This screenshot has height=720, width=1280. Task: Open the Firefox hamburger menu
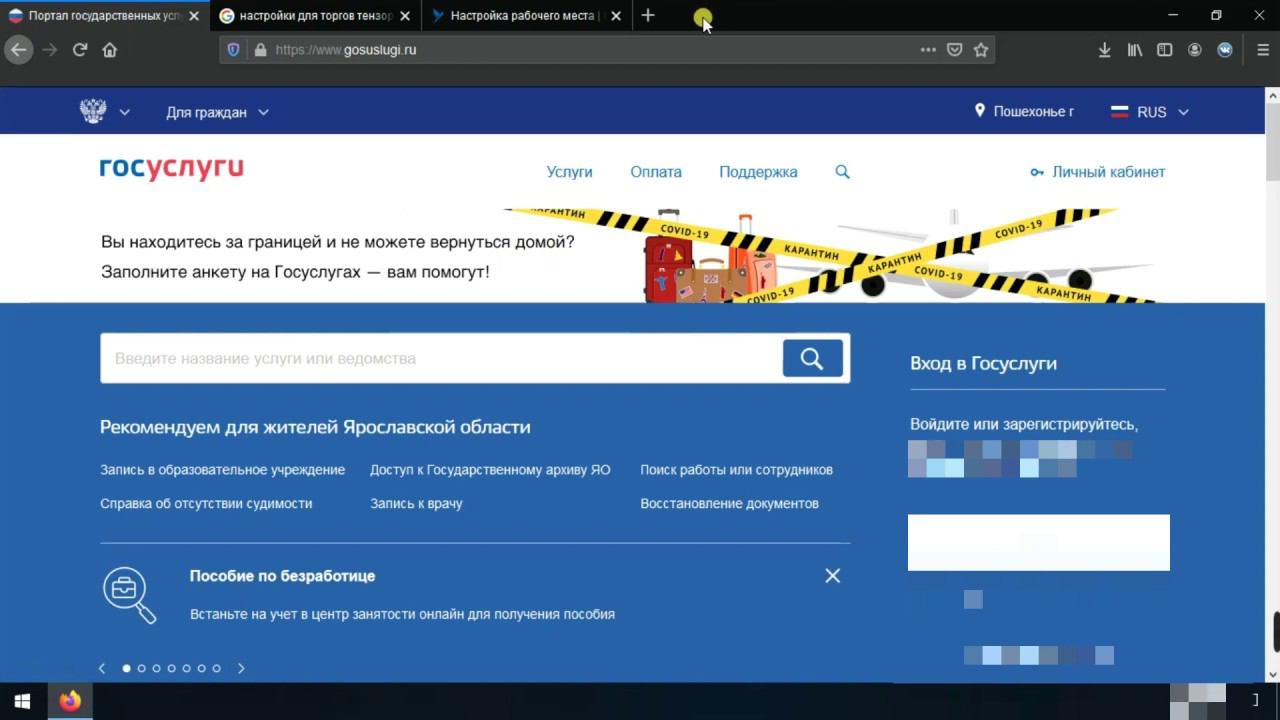[x=1261, y=50]
